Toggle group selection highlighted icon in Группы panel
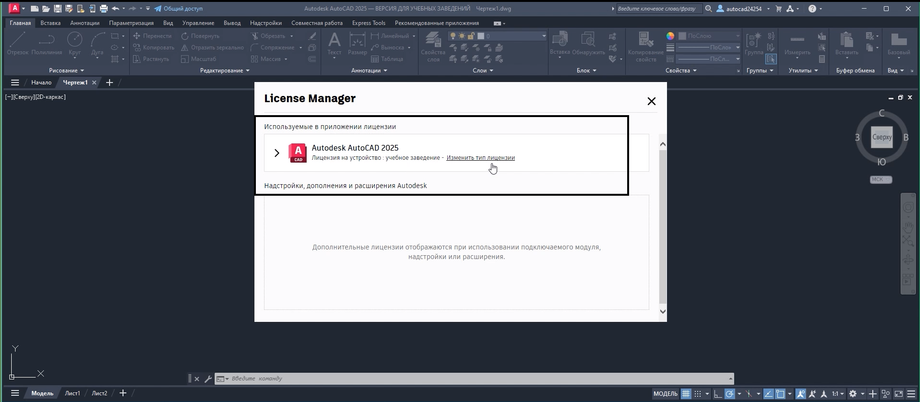 pyautogui.click(x=770, y=59)
